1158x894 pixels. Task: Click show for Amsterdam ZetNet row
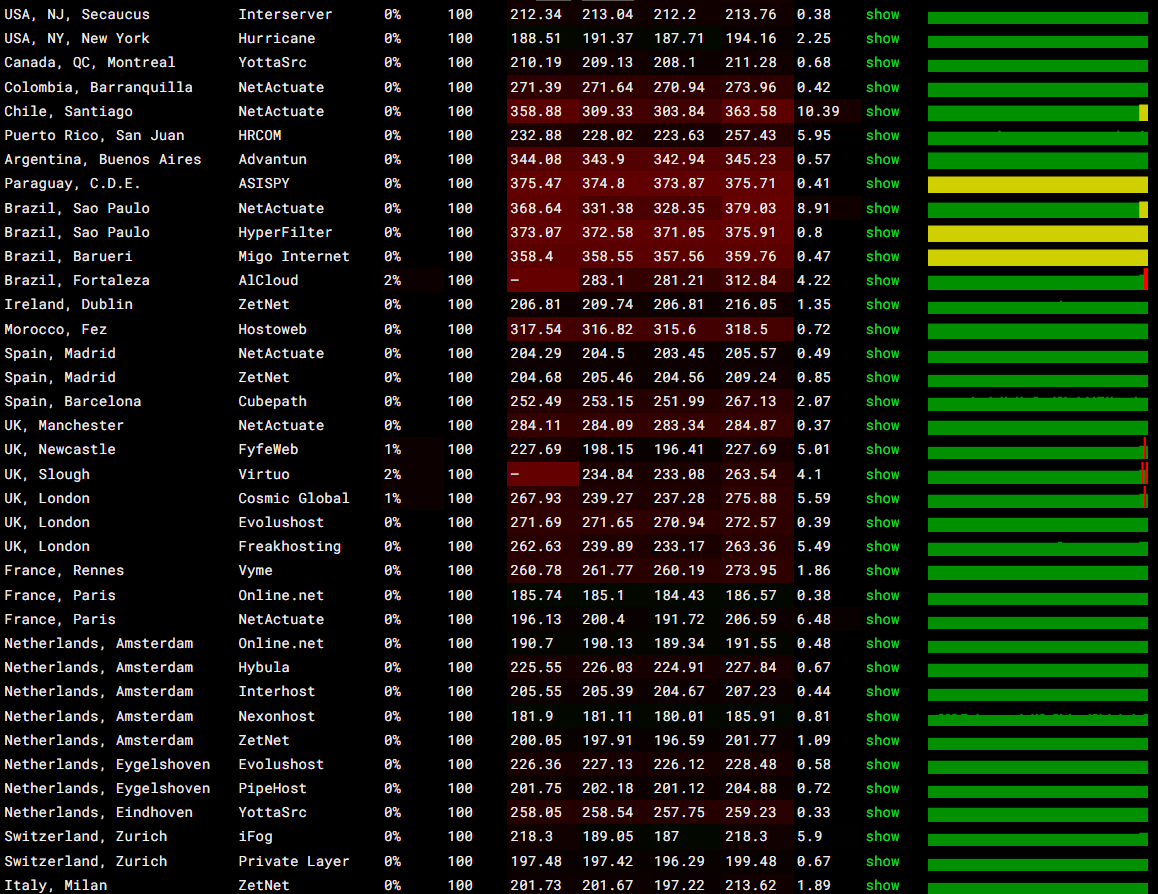[x=883, y=740]
